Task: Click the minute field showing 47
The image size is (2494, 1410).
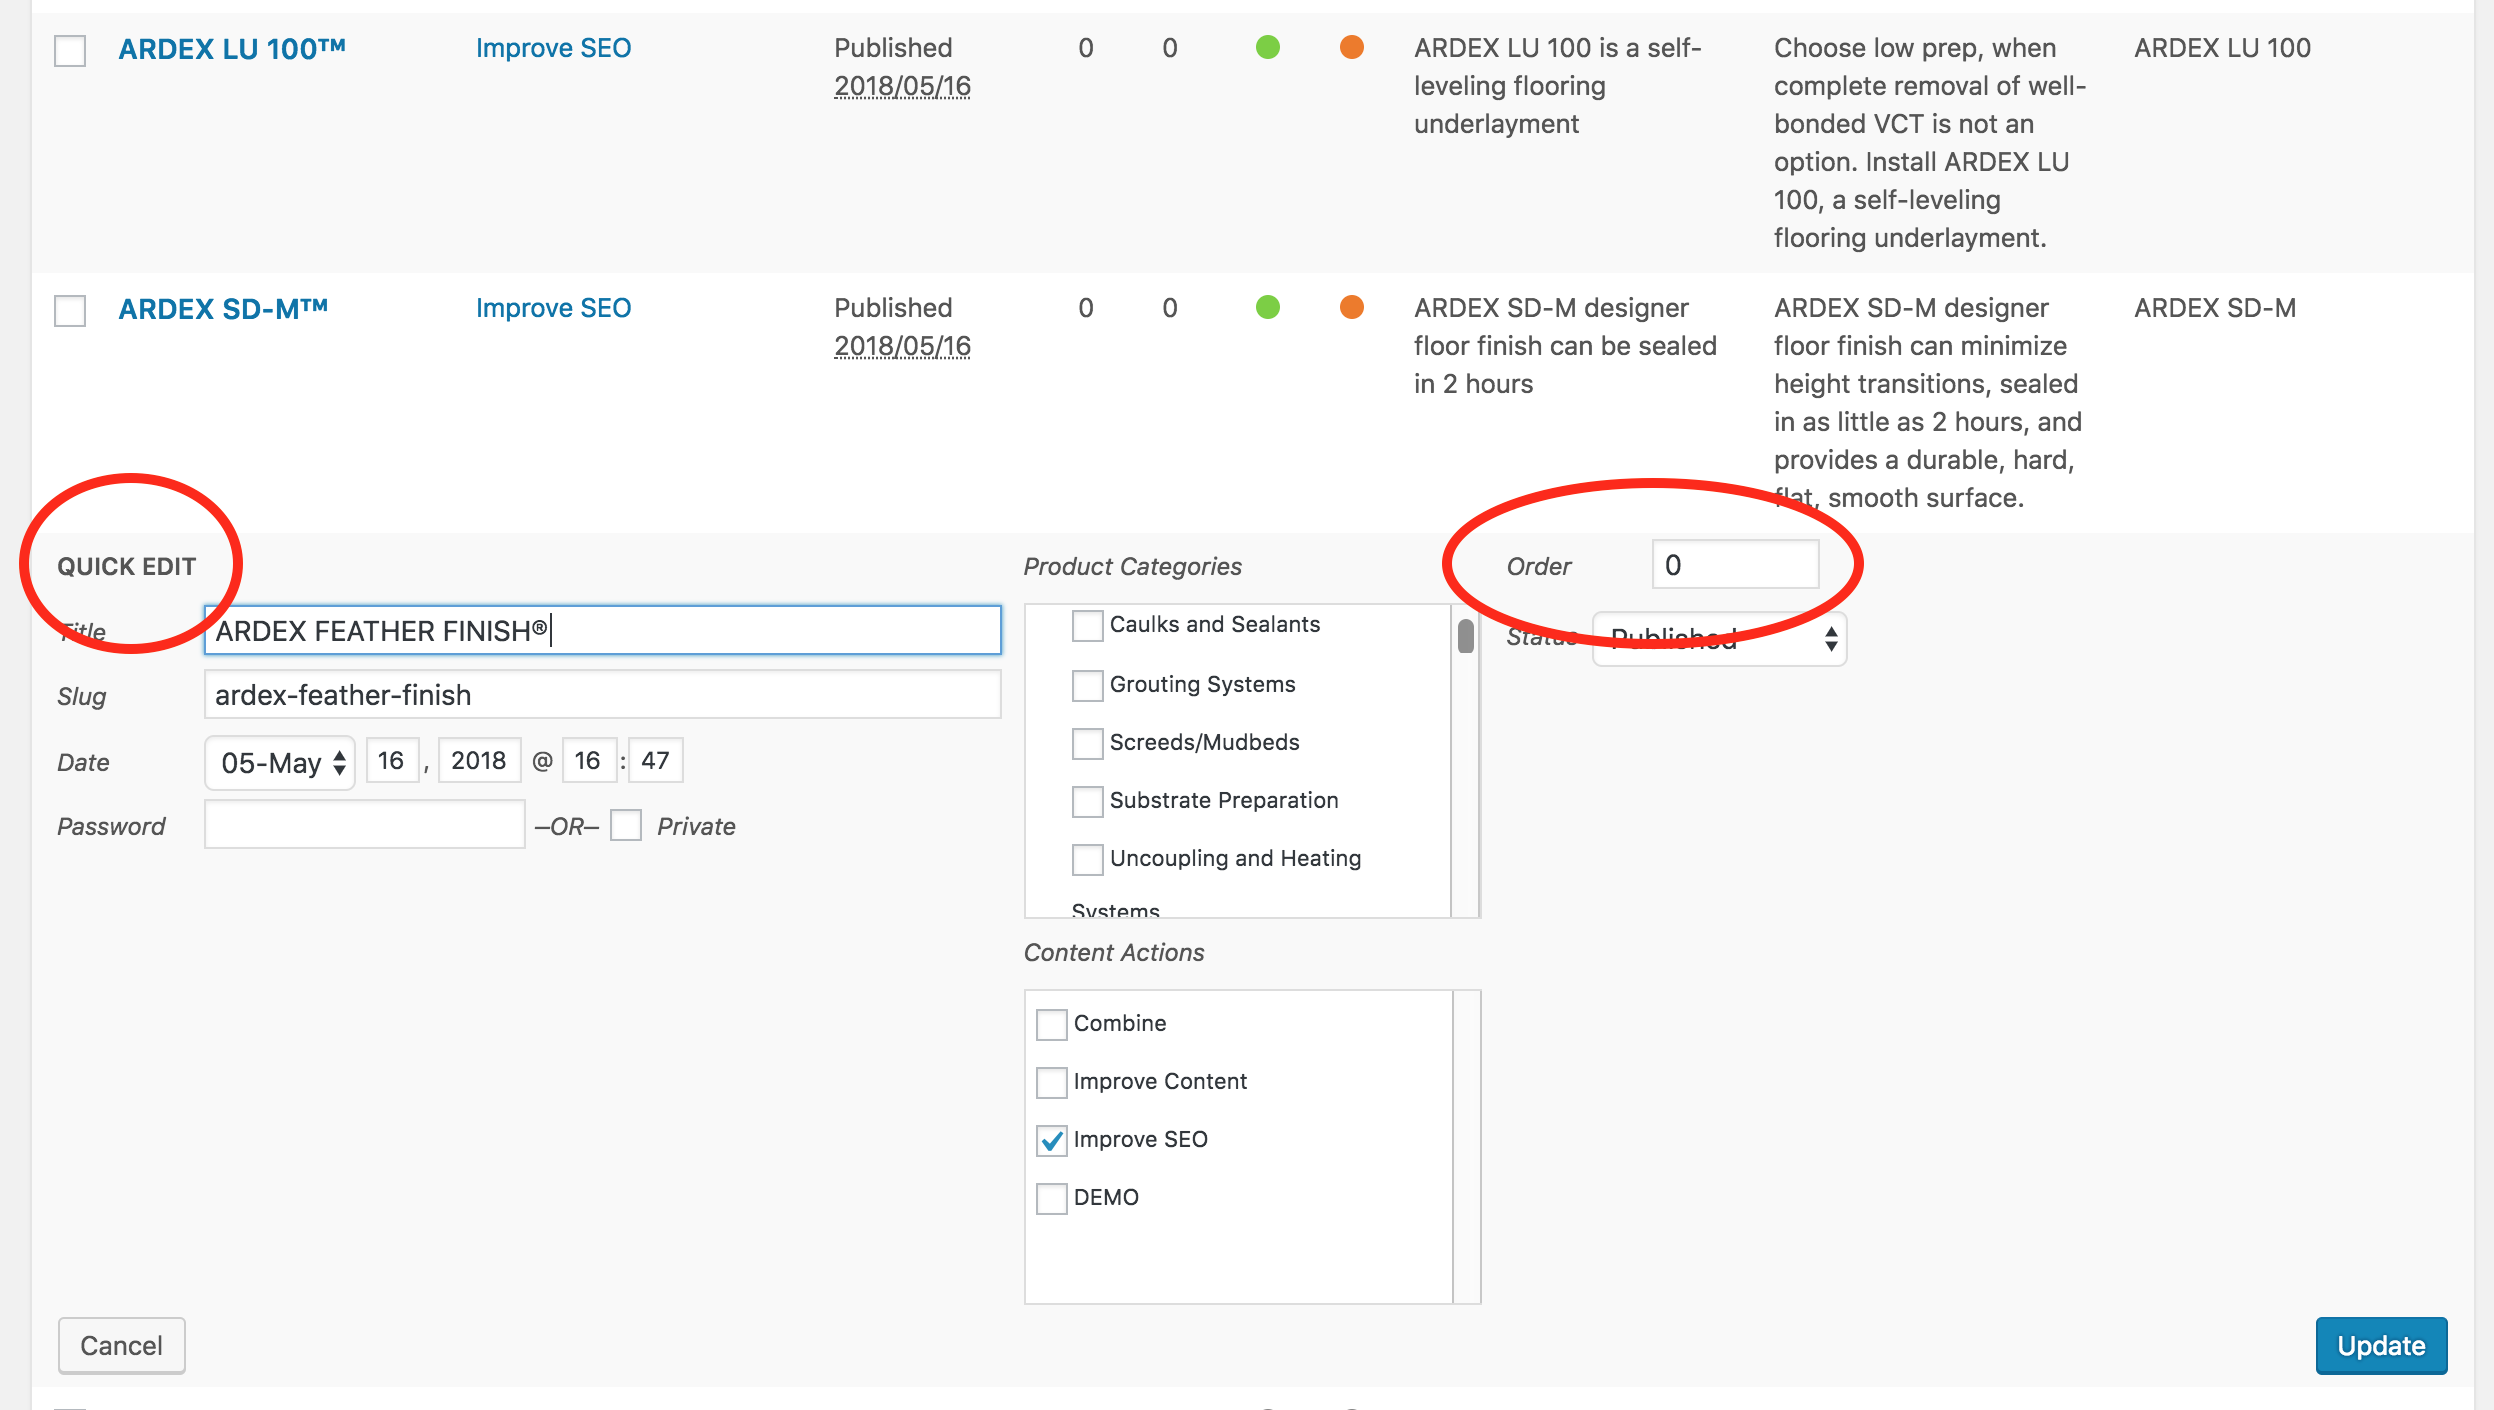Action: [656, 761]
